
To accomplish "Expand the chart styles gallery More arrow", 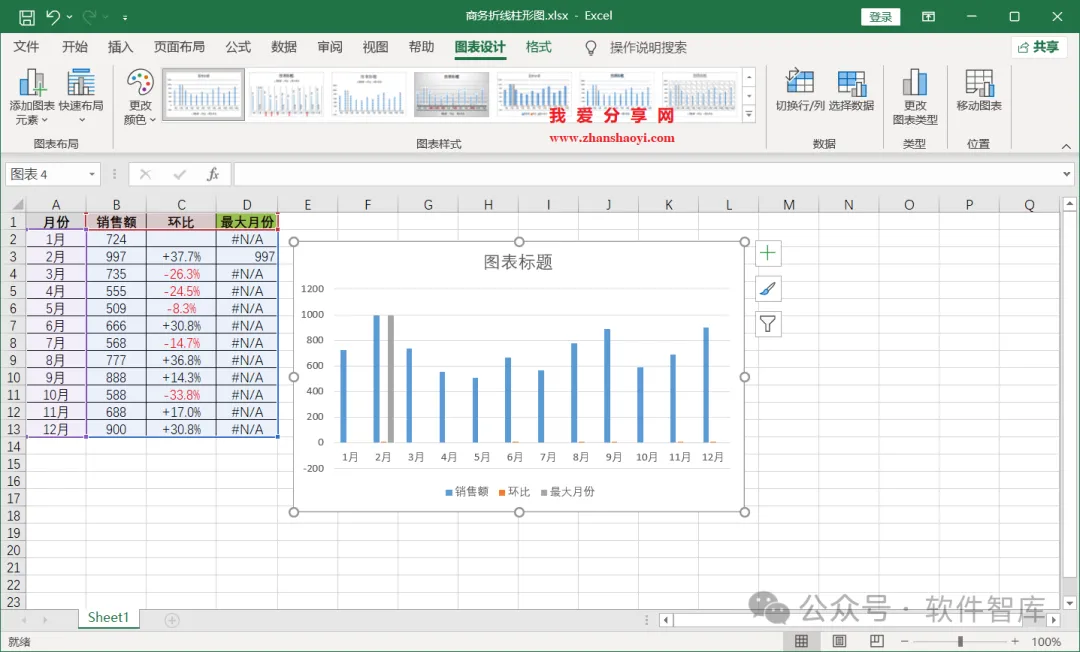I will coord(749,114).
